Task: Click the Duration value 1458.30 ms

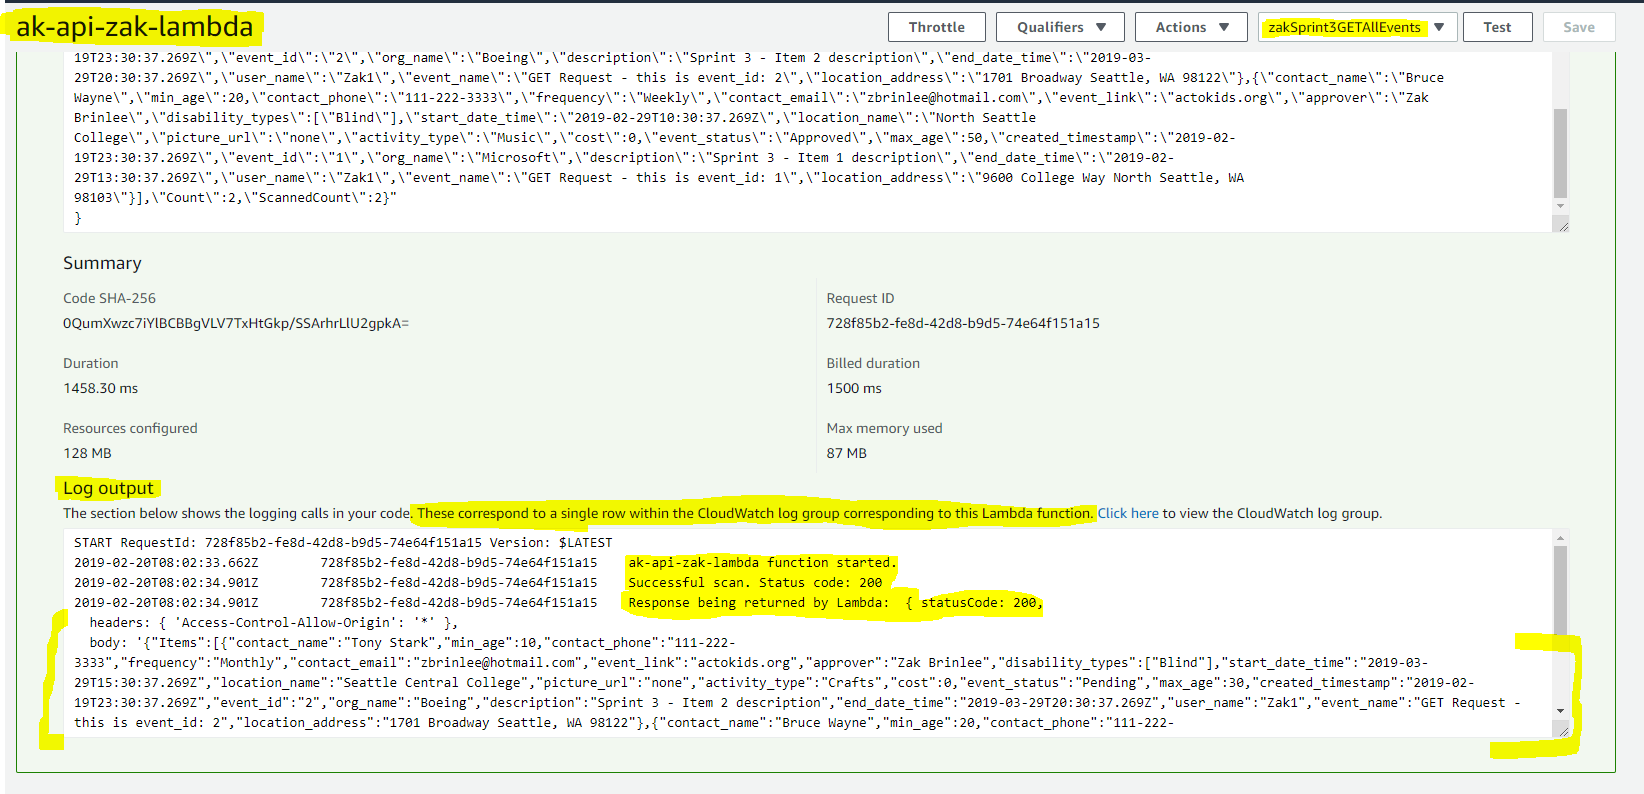Action: tap(101, 388)
